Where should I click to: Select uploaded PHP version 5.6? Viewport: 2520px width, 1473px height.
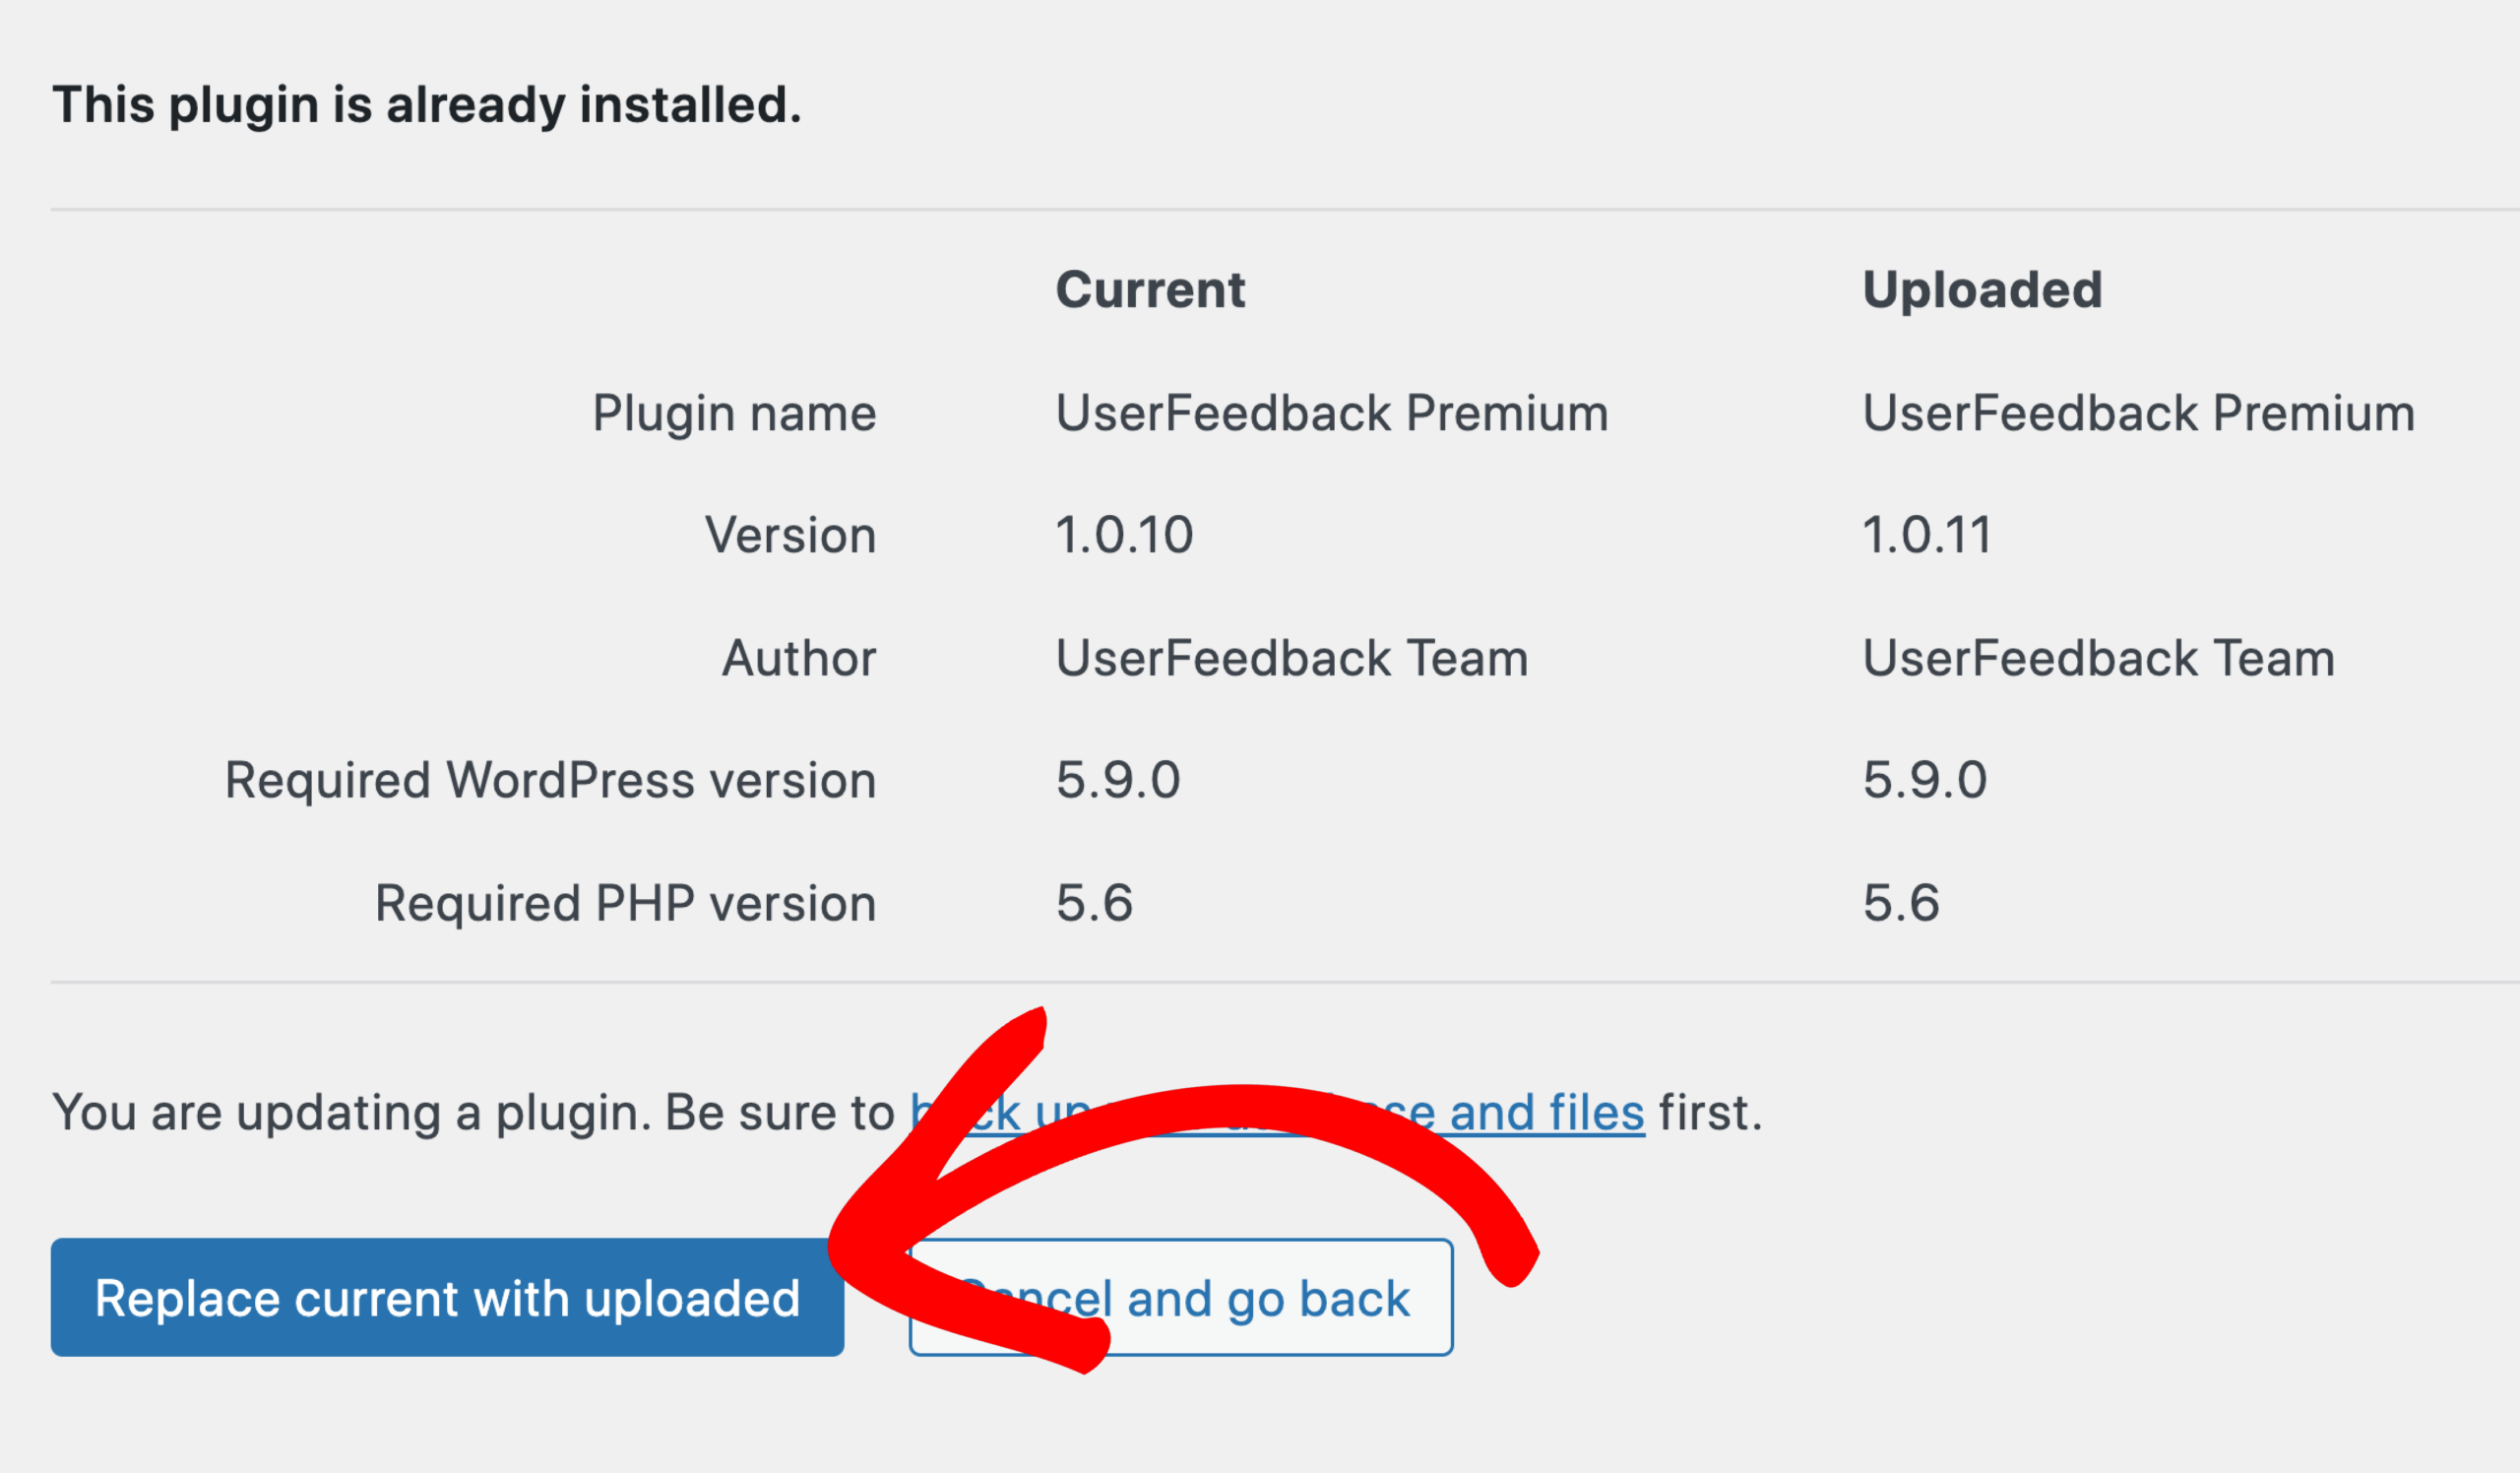point(1900,903)
